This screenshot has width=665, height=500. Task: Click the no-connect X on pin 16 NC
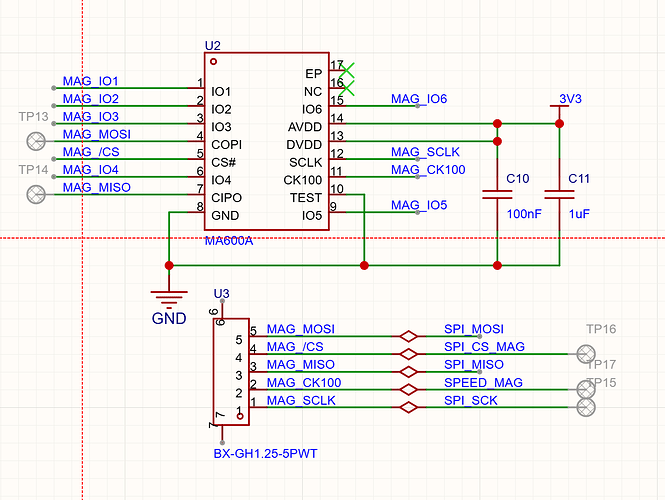[347, 88]
